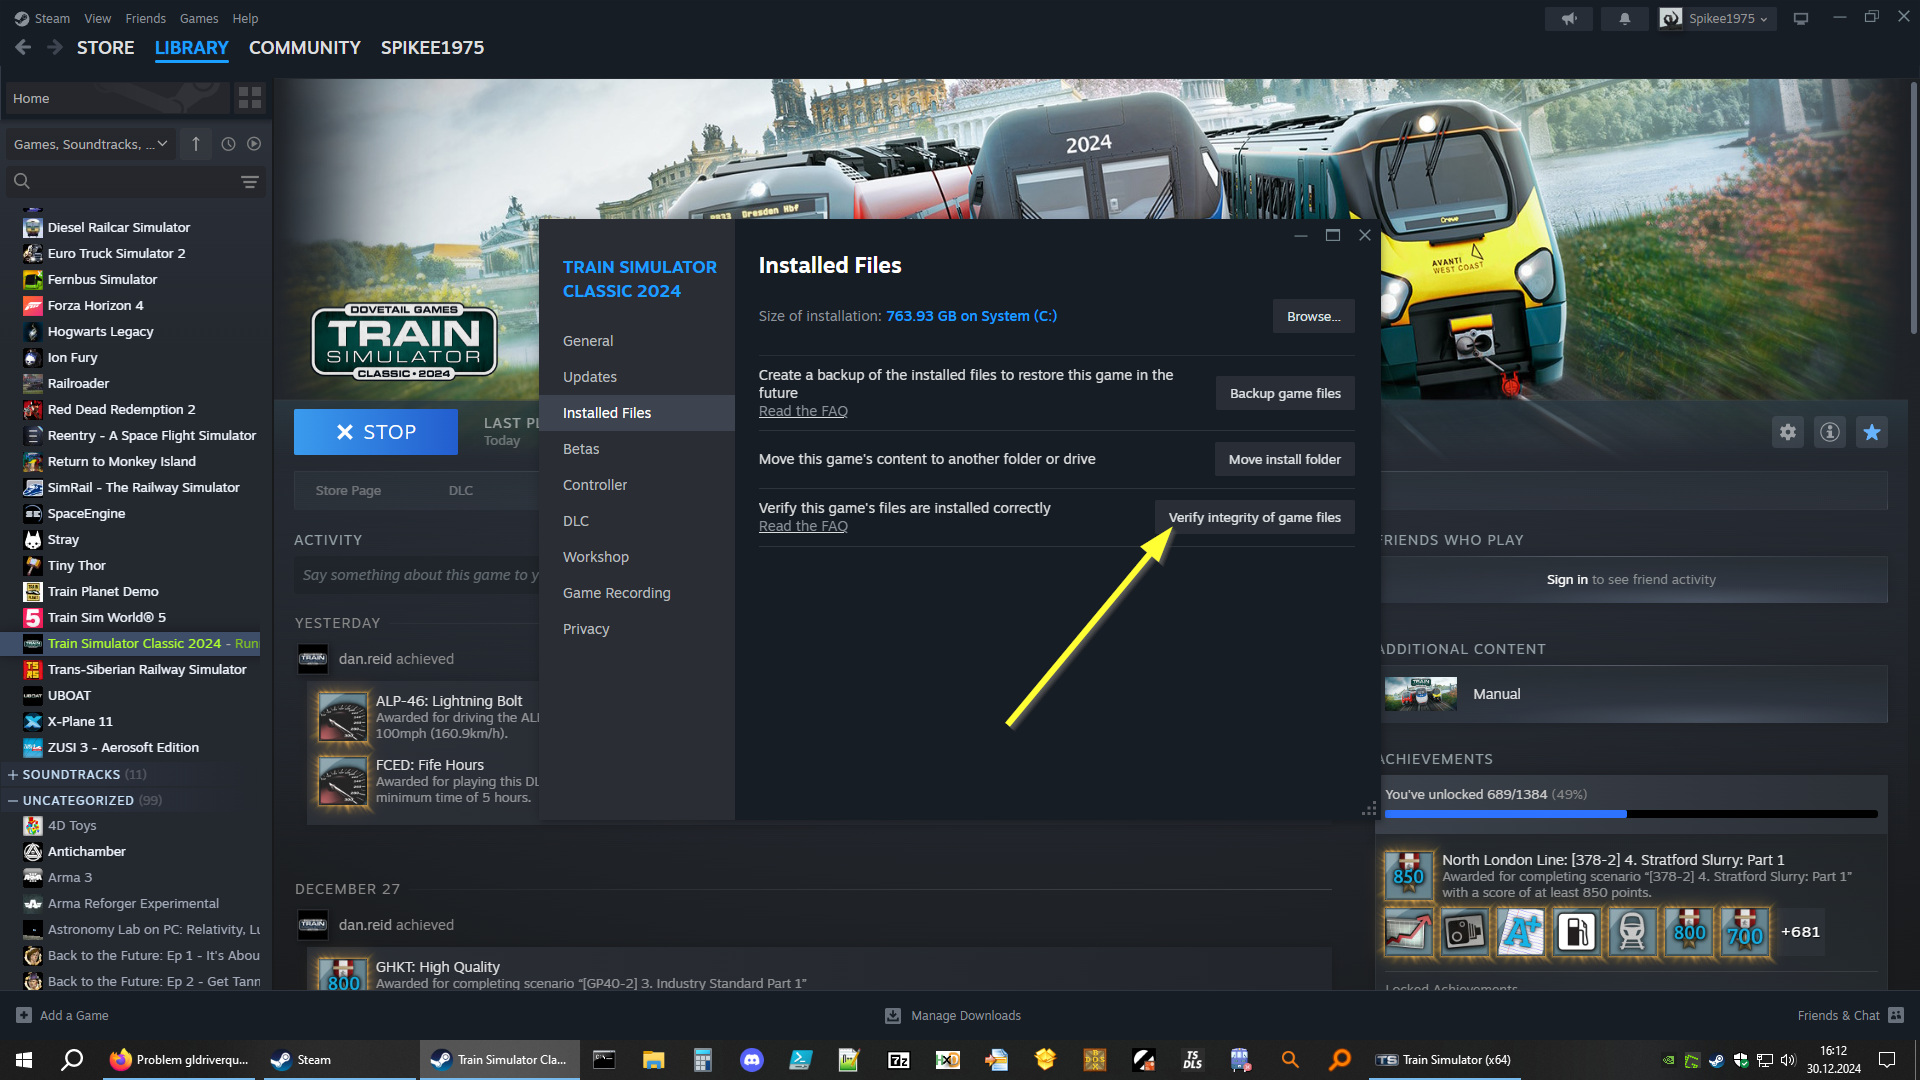The width and height of the screenshot is (1920, 1080).
Task: Open the Manual additional content thumbnail
Action: point(1420,694)
